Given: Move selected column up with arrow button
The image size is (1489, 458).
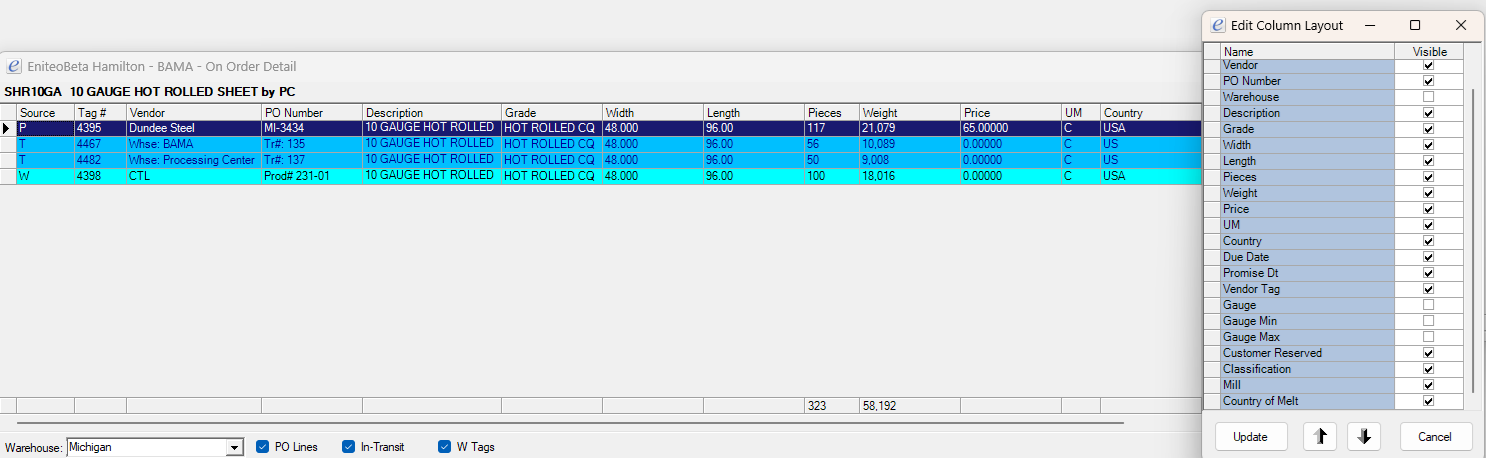Looking at the screenshot, I should [x=1320, y=436].
